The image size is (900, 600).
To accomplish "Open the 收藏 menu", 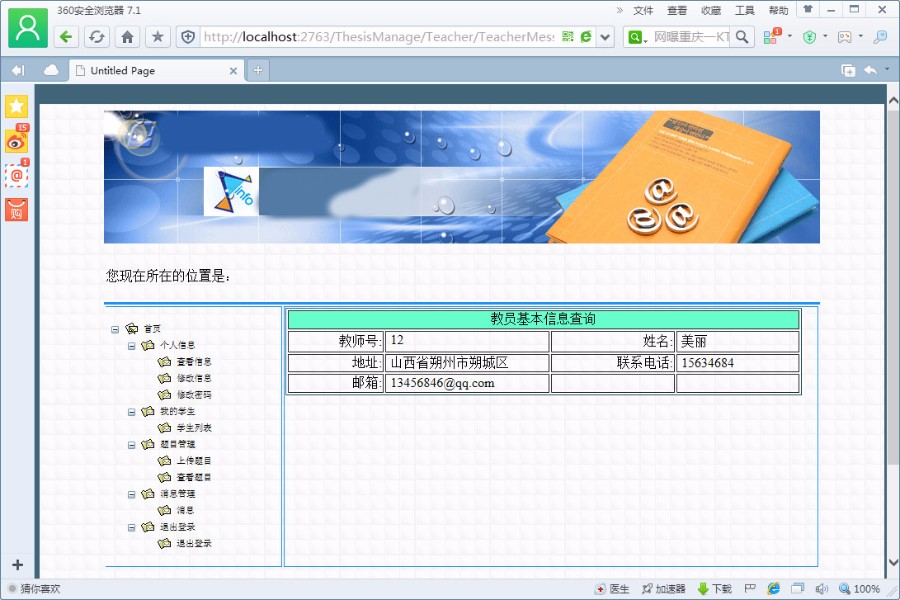I will click(x=711, y=10).
